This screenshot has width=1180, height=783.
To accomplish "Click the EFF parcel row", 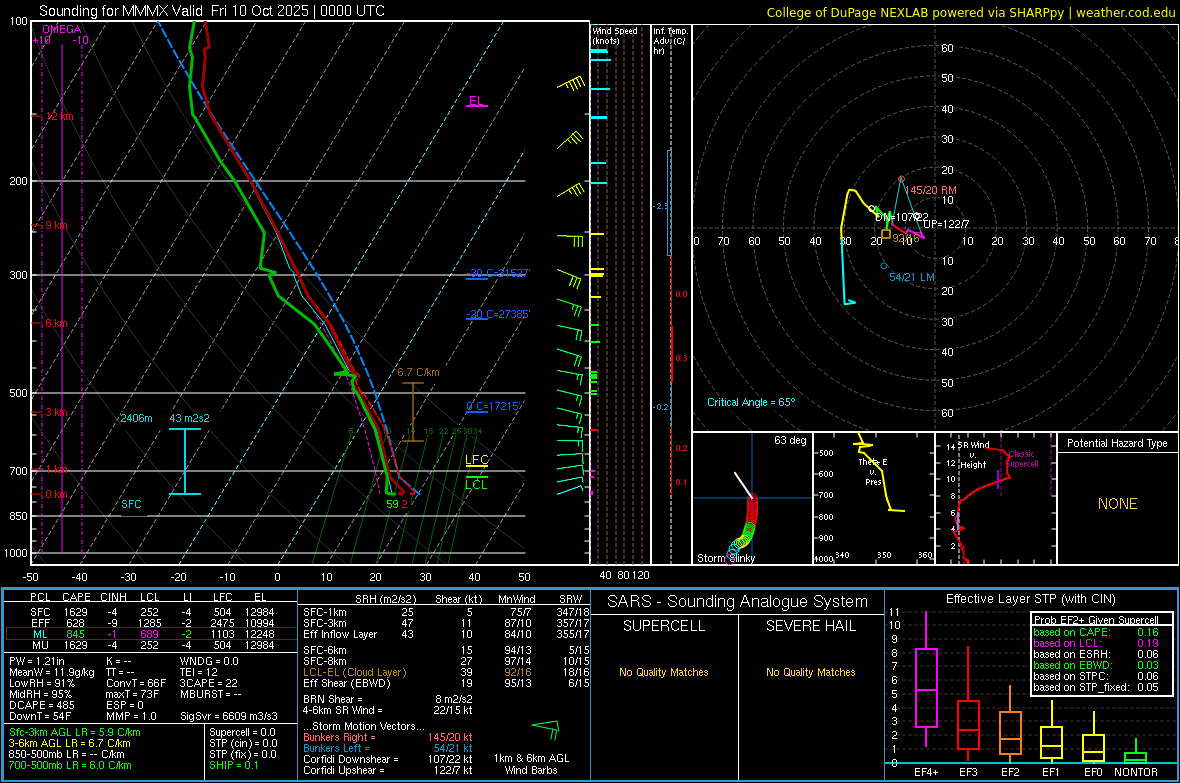I will coord(151,623).
